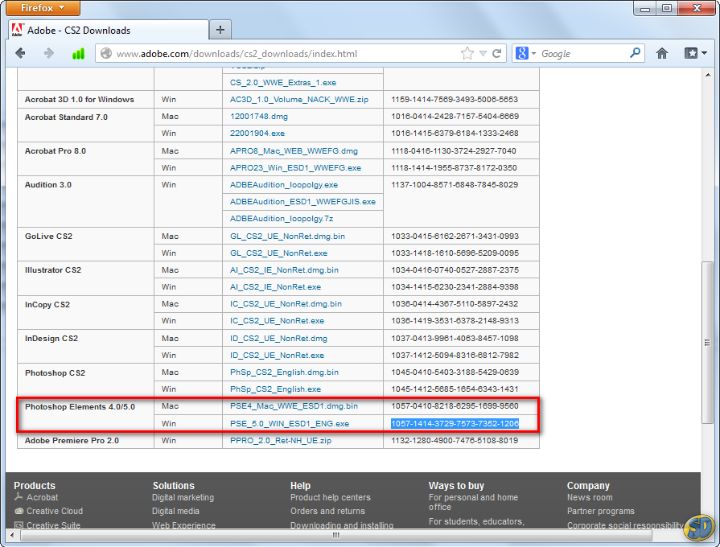Click the magnifying glass search icon
Image resolution: width=720 pixels, height=547 pixels.
(x=635, y=53)
